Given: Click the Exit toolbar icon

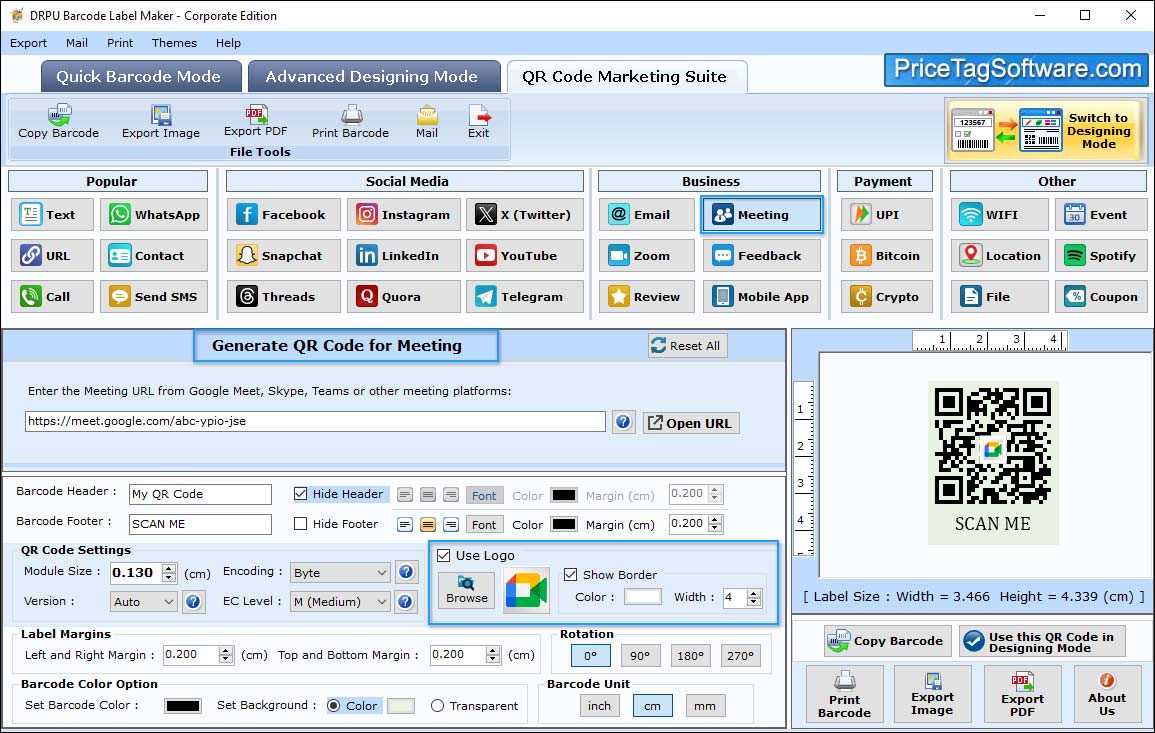Looking at the screenshot, I should [x=478, y=122].
